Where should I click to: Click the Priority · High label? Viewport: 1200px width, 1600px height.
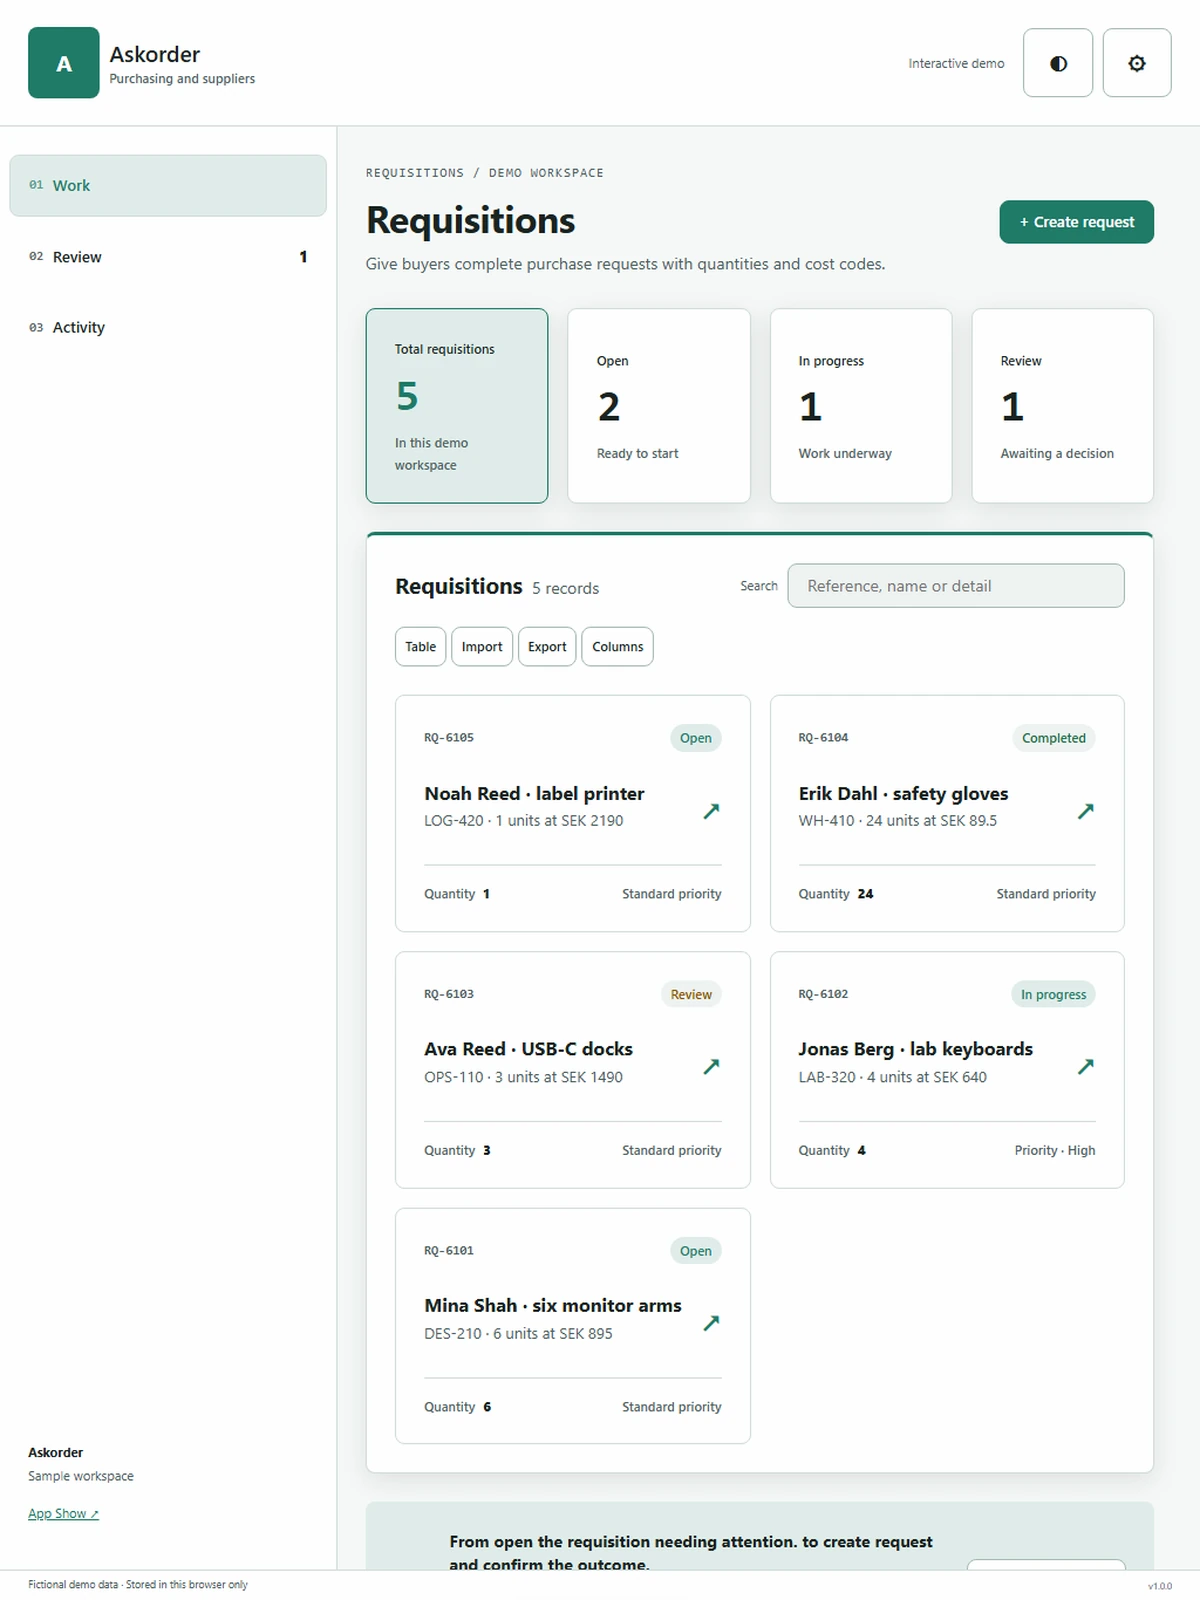pos(1055,1151)
